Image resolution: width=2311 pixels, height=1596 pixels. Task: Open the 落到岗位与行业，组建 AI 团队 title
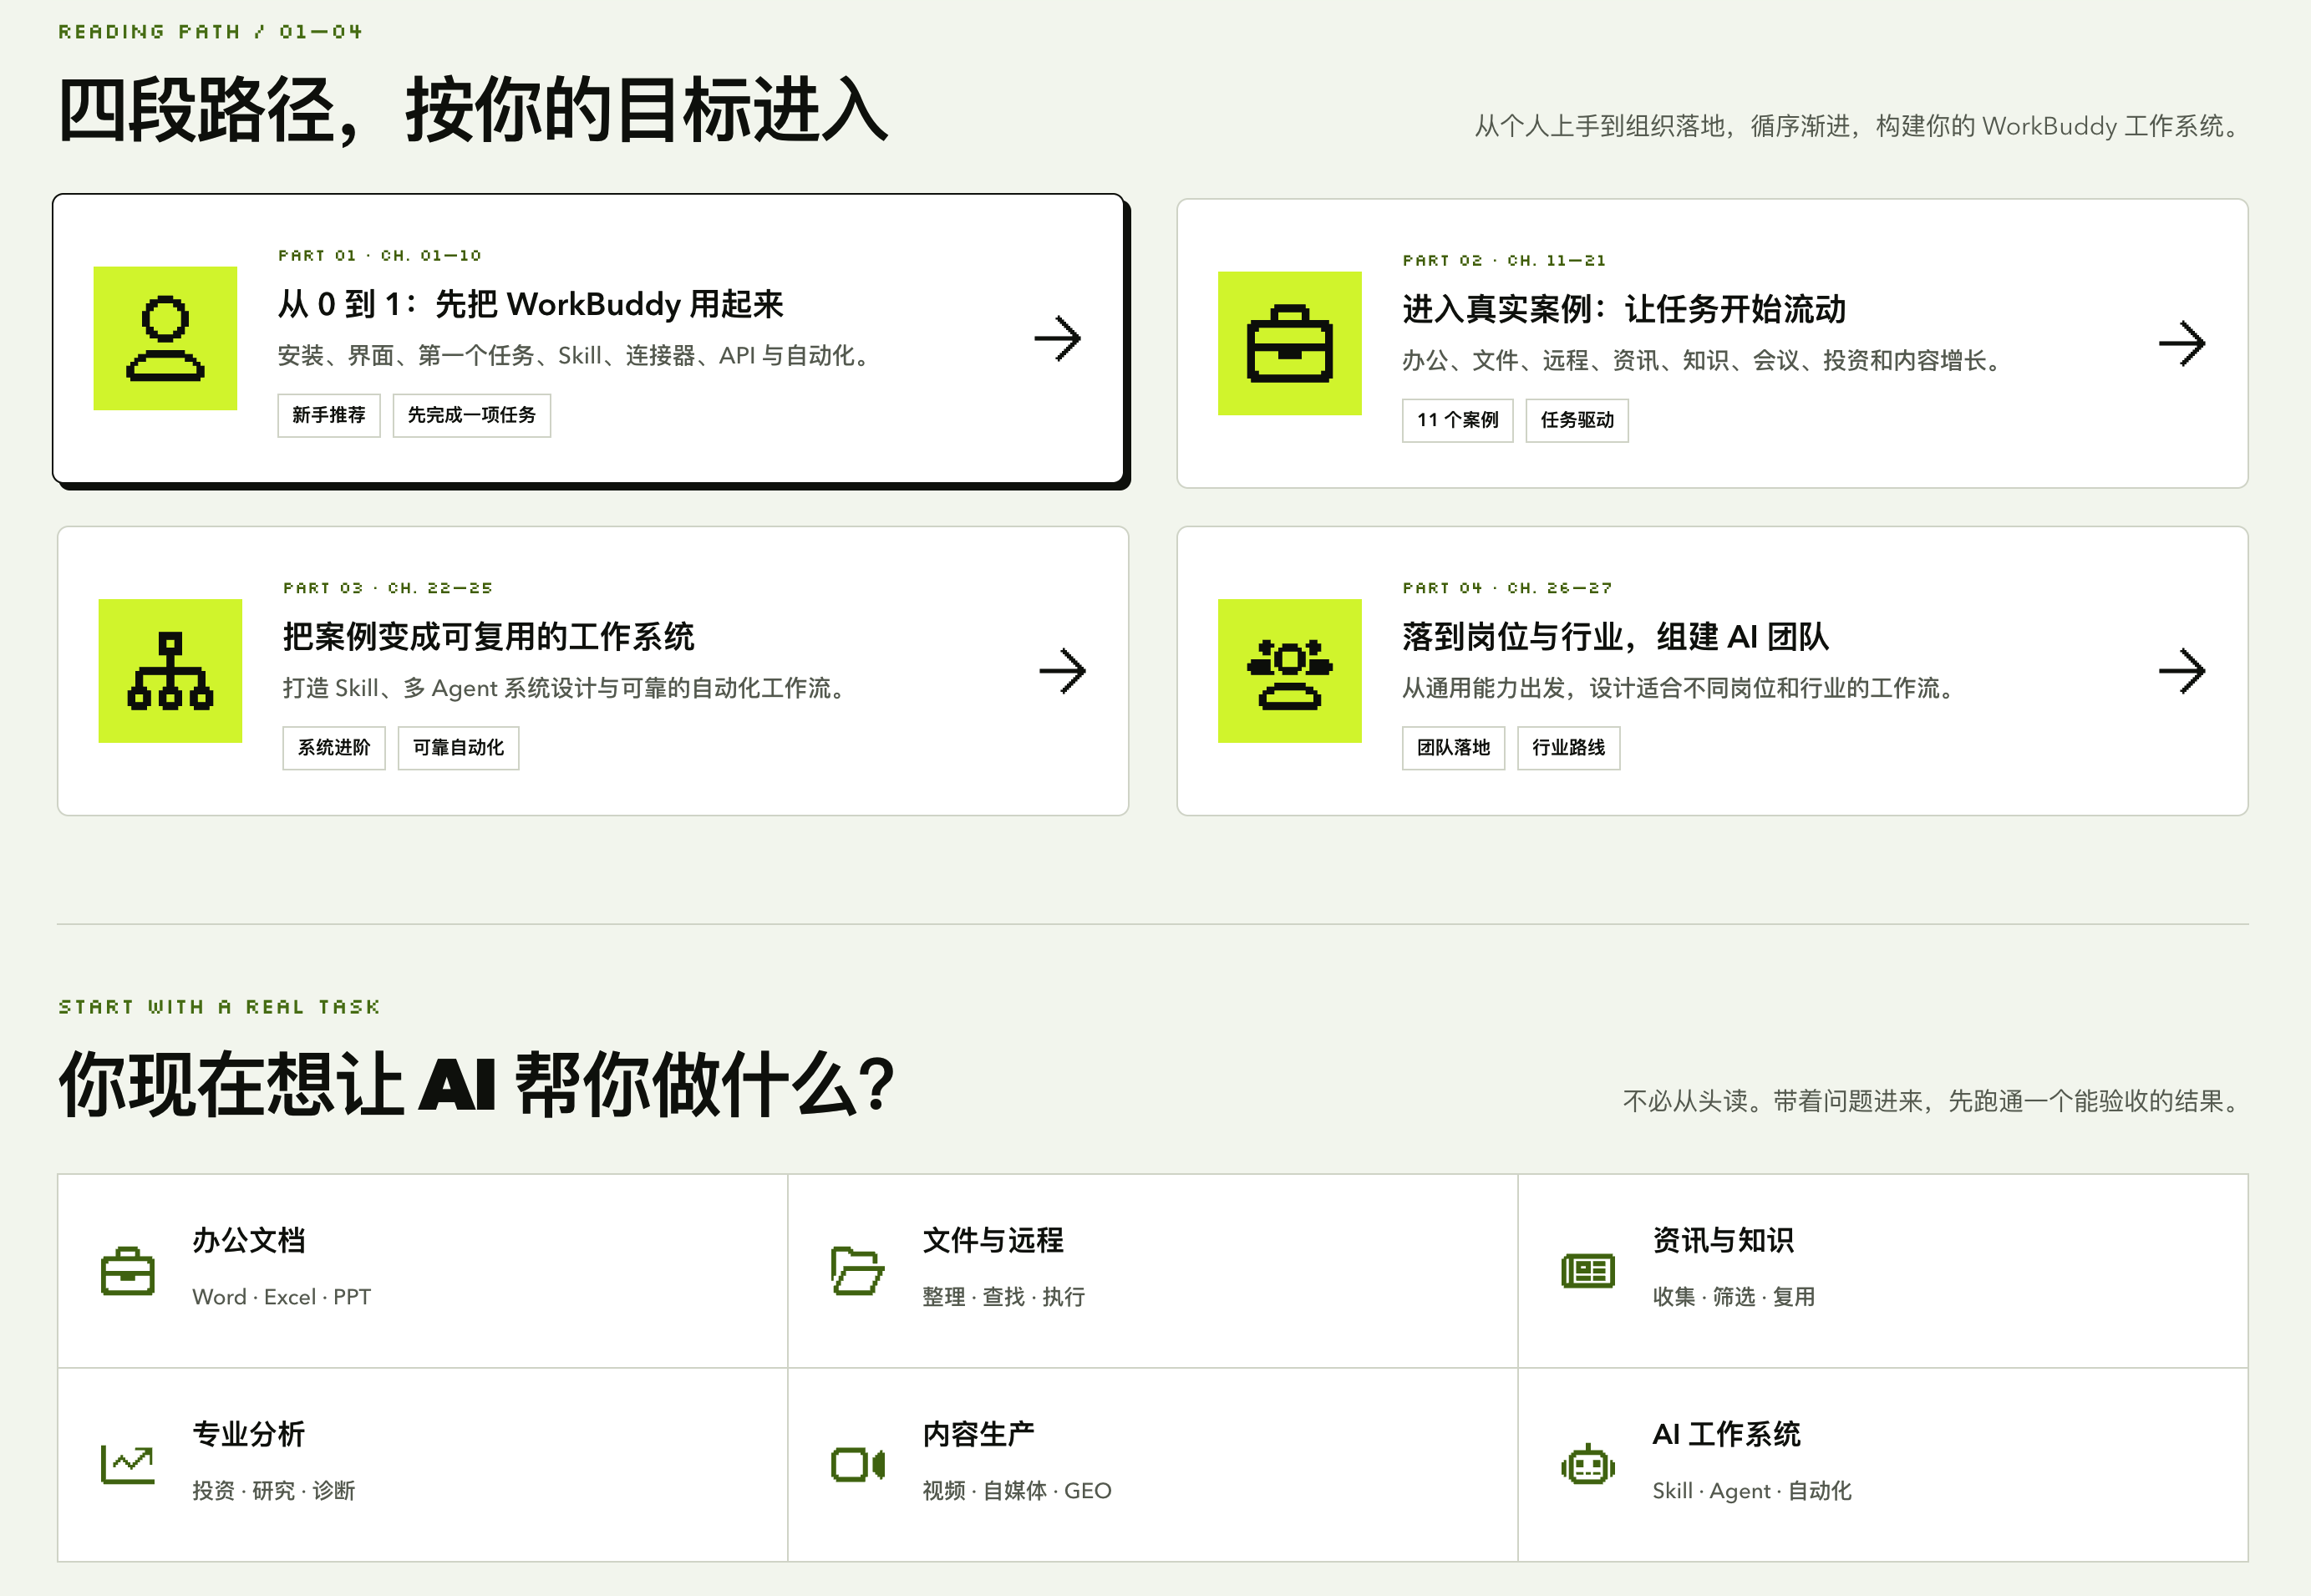pyautogui.click(x=1615, y=636)
